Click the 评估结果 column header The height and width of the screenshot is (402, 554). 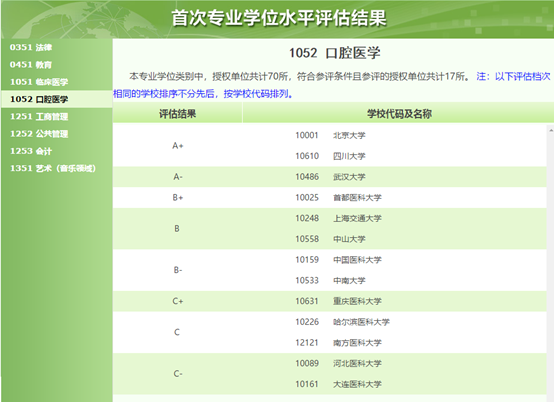point(177,114)
